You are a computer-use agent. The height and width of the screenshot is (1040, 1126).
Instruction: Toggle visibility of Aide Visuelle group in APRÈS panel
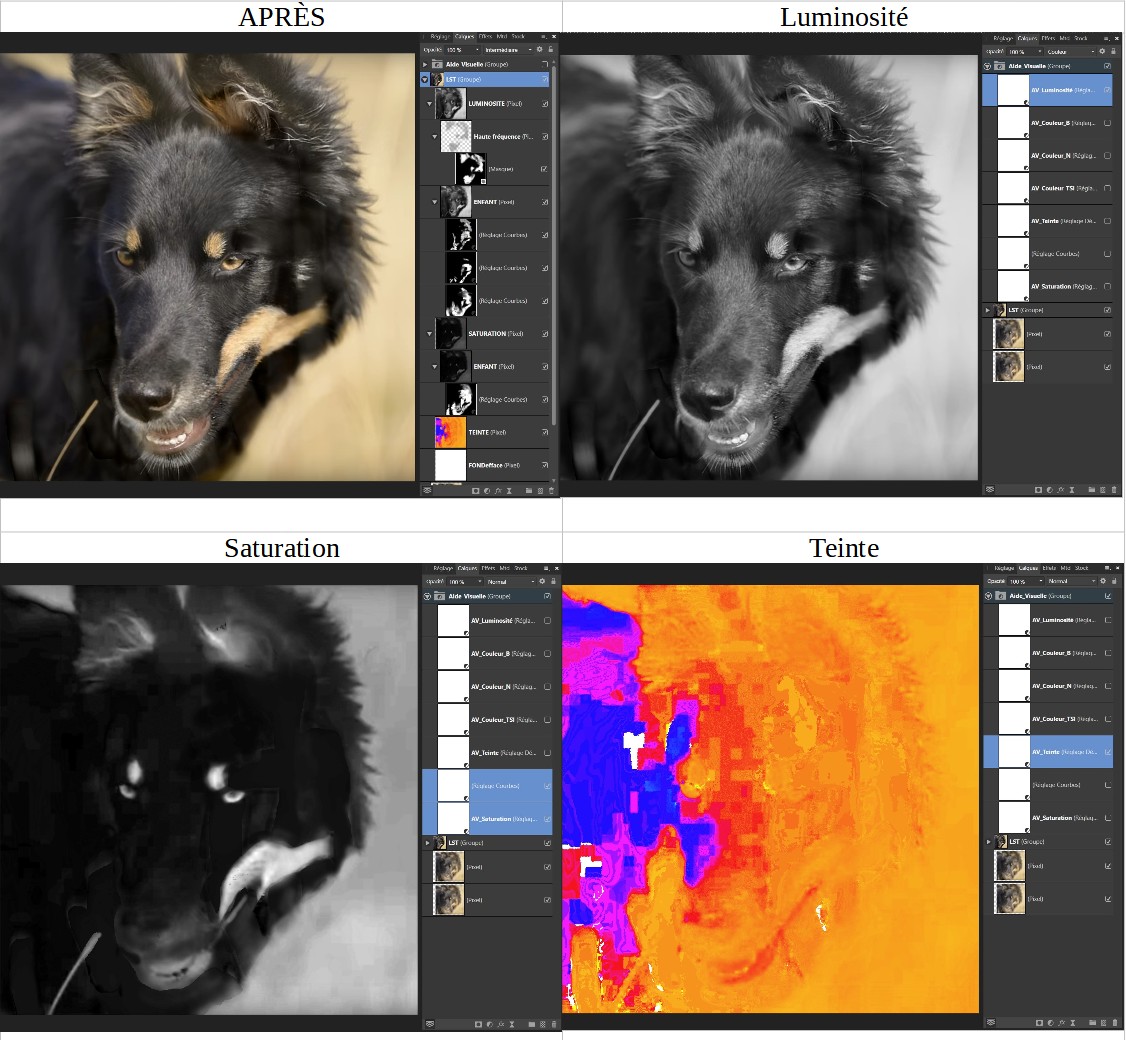tap(545, 64)
